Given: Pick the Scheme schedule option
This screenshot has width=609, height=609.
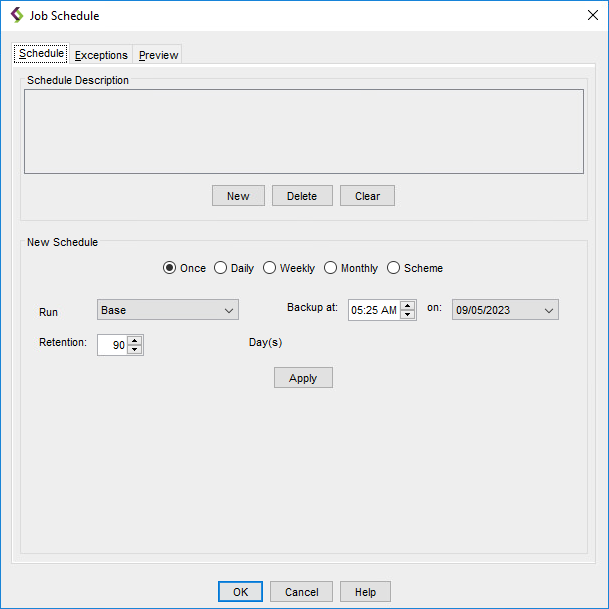Looking at the screenshot, I should (x=393, y=268).
